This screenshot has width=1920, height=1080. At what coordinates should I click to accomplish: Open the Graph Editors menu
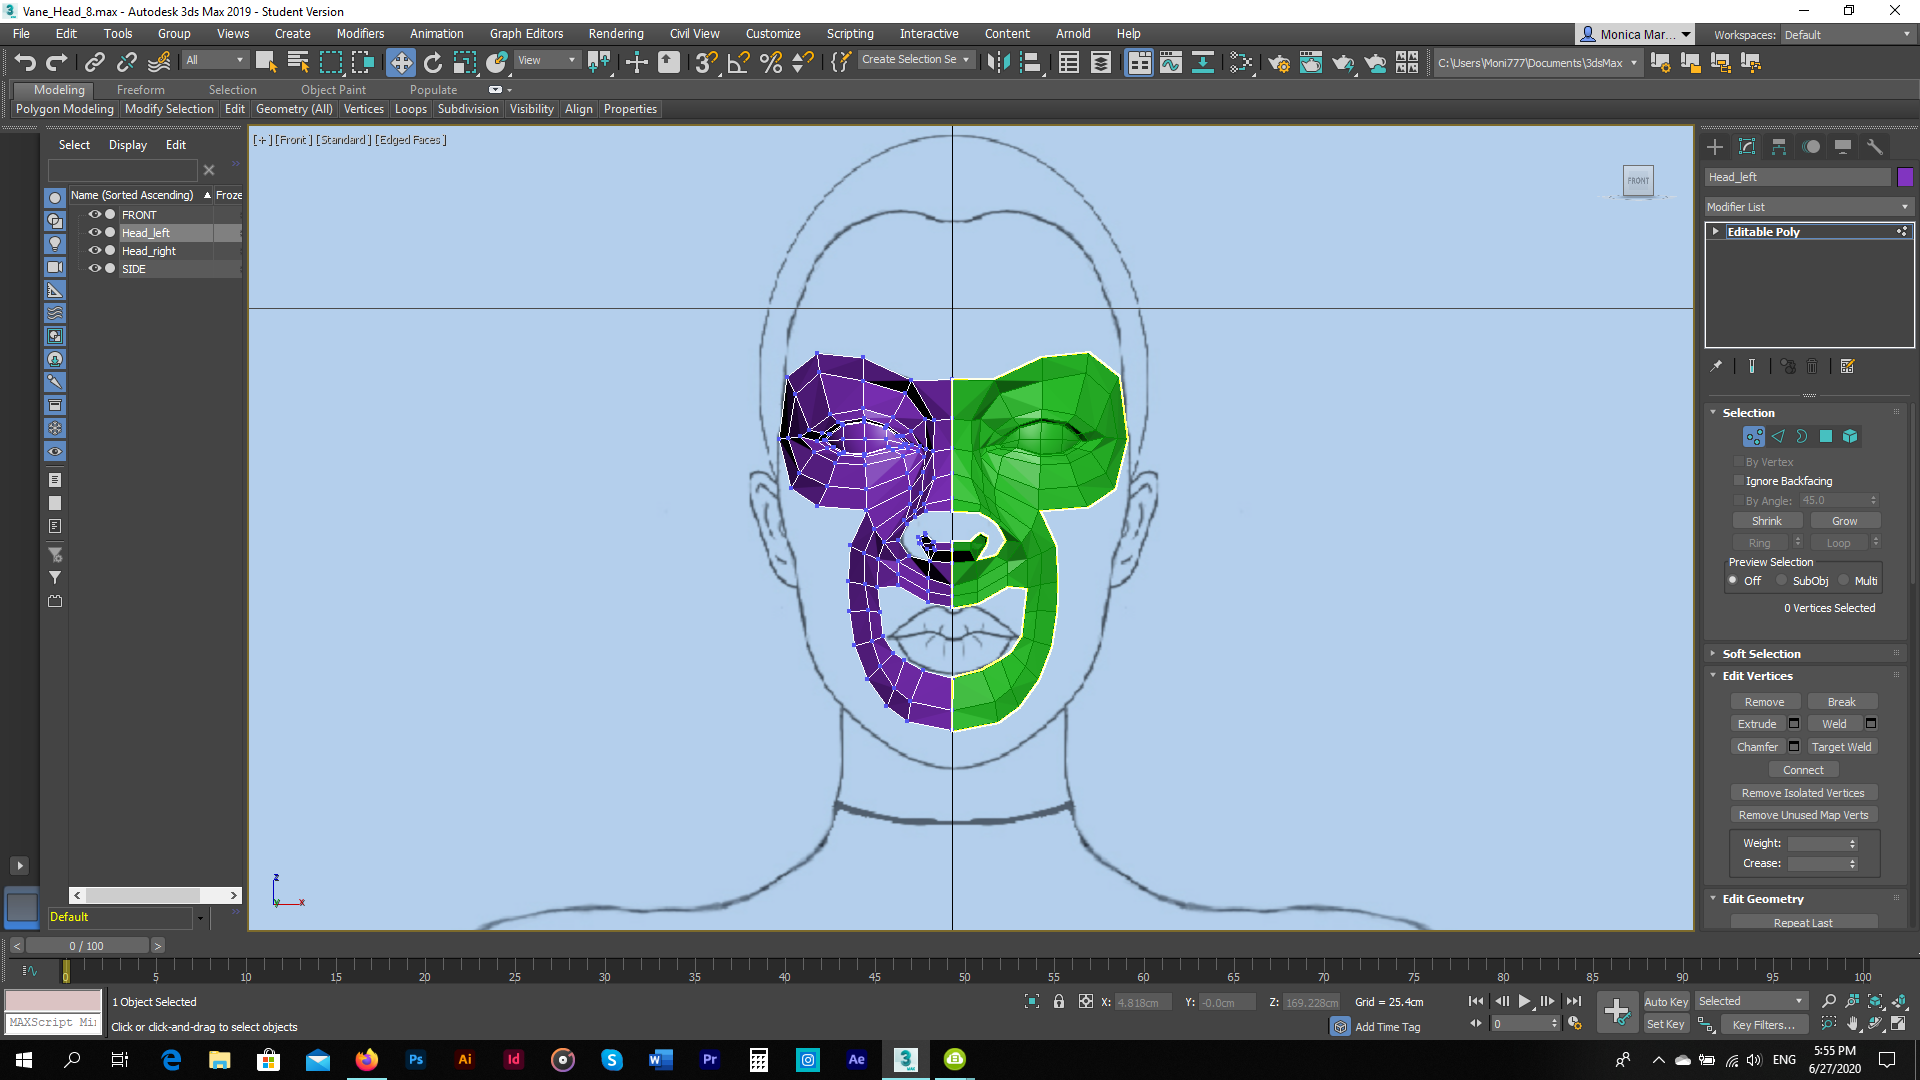526,34
